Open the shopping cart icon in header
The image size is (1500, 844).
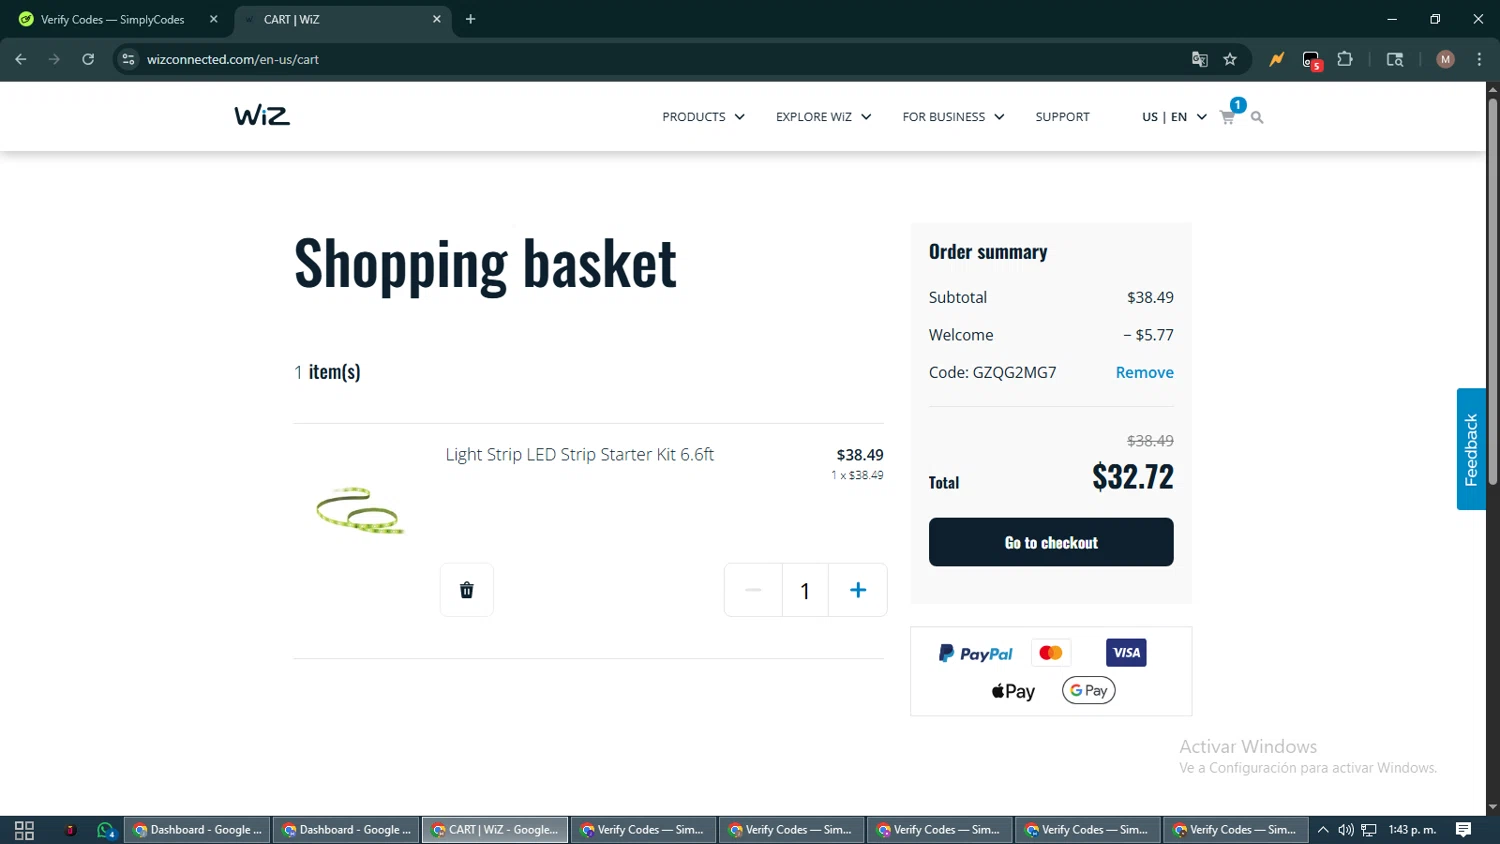[x=1227, y=117]
